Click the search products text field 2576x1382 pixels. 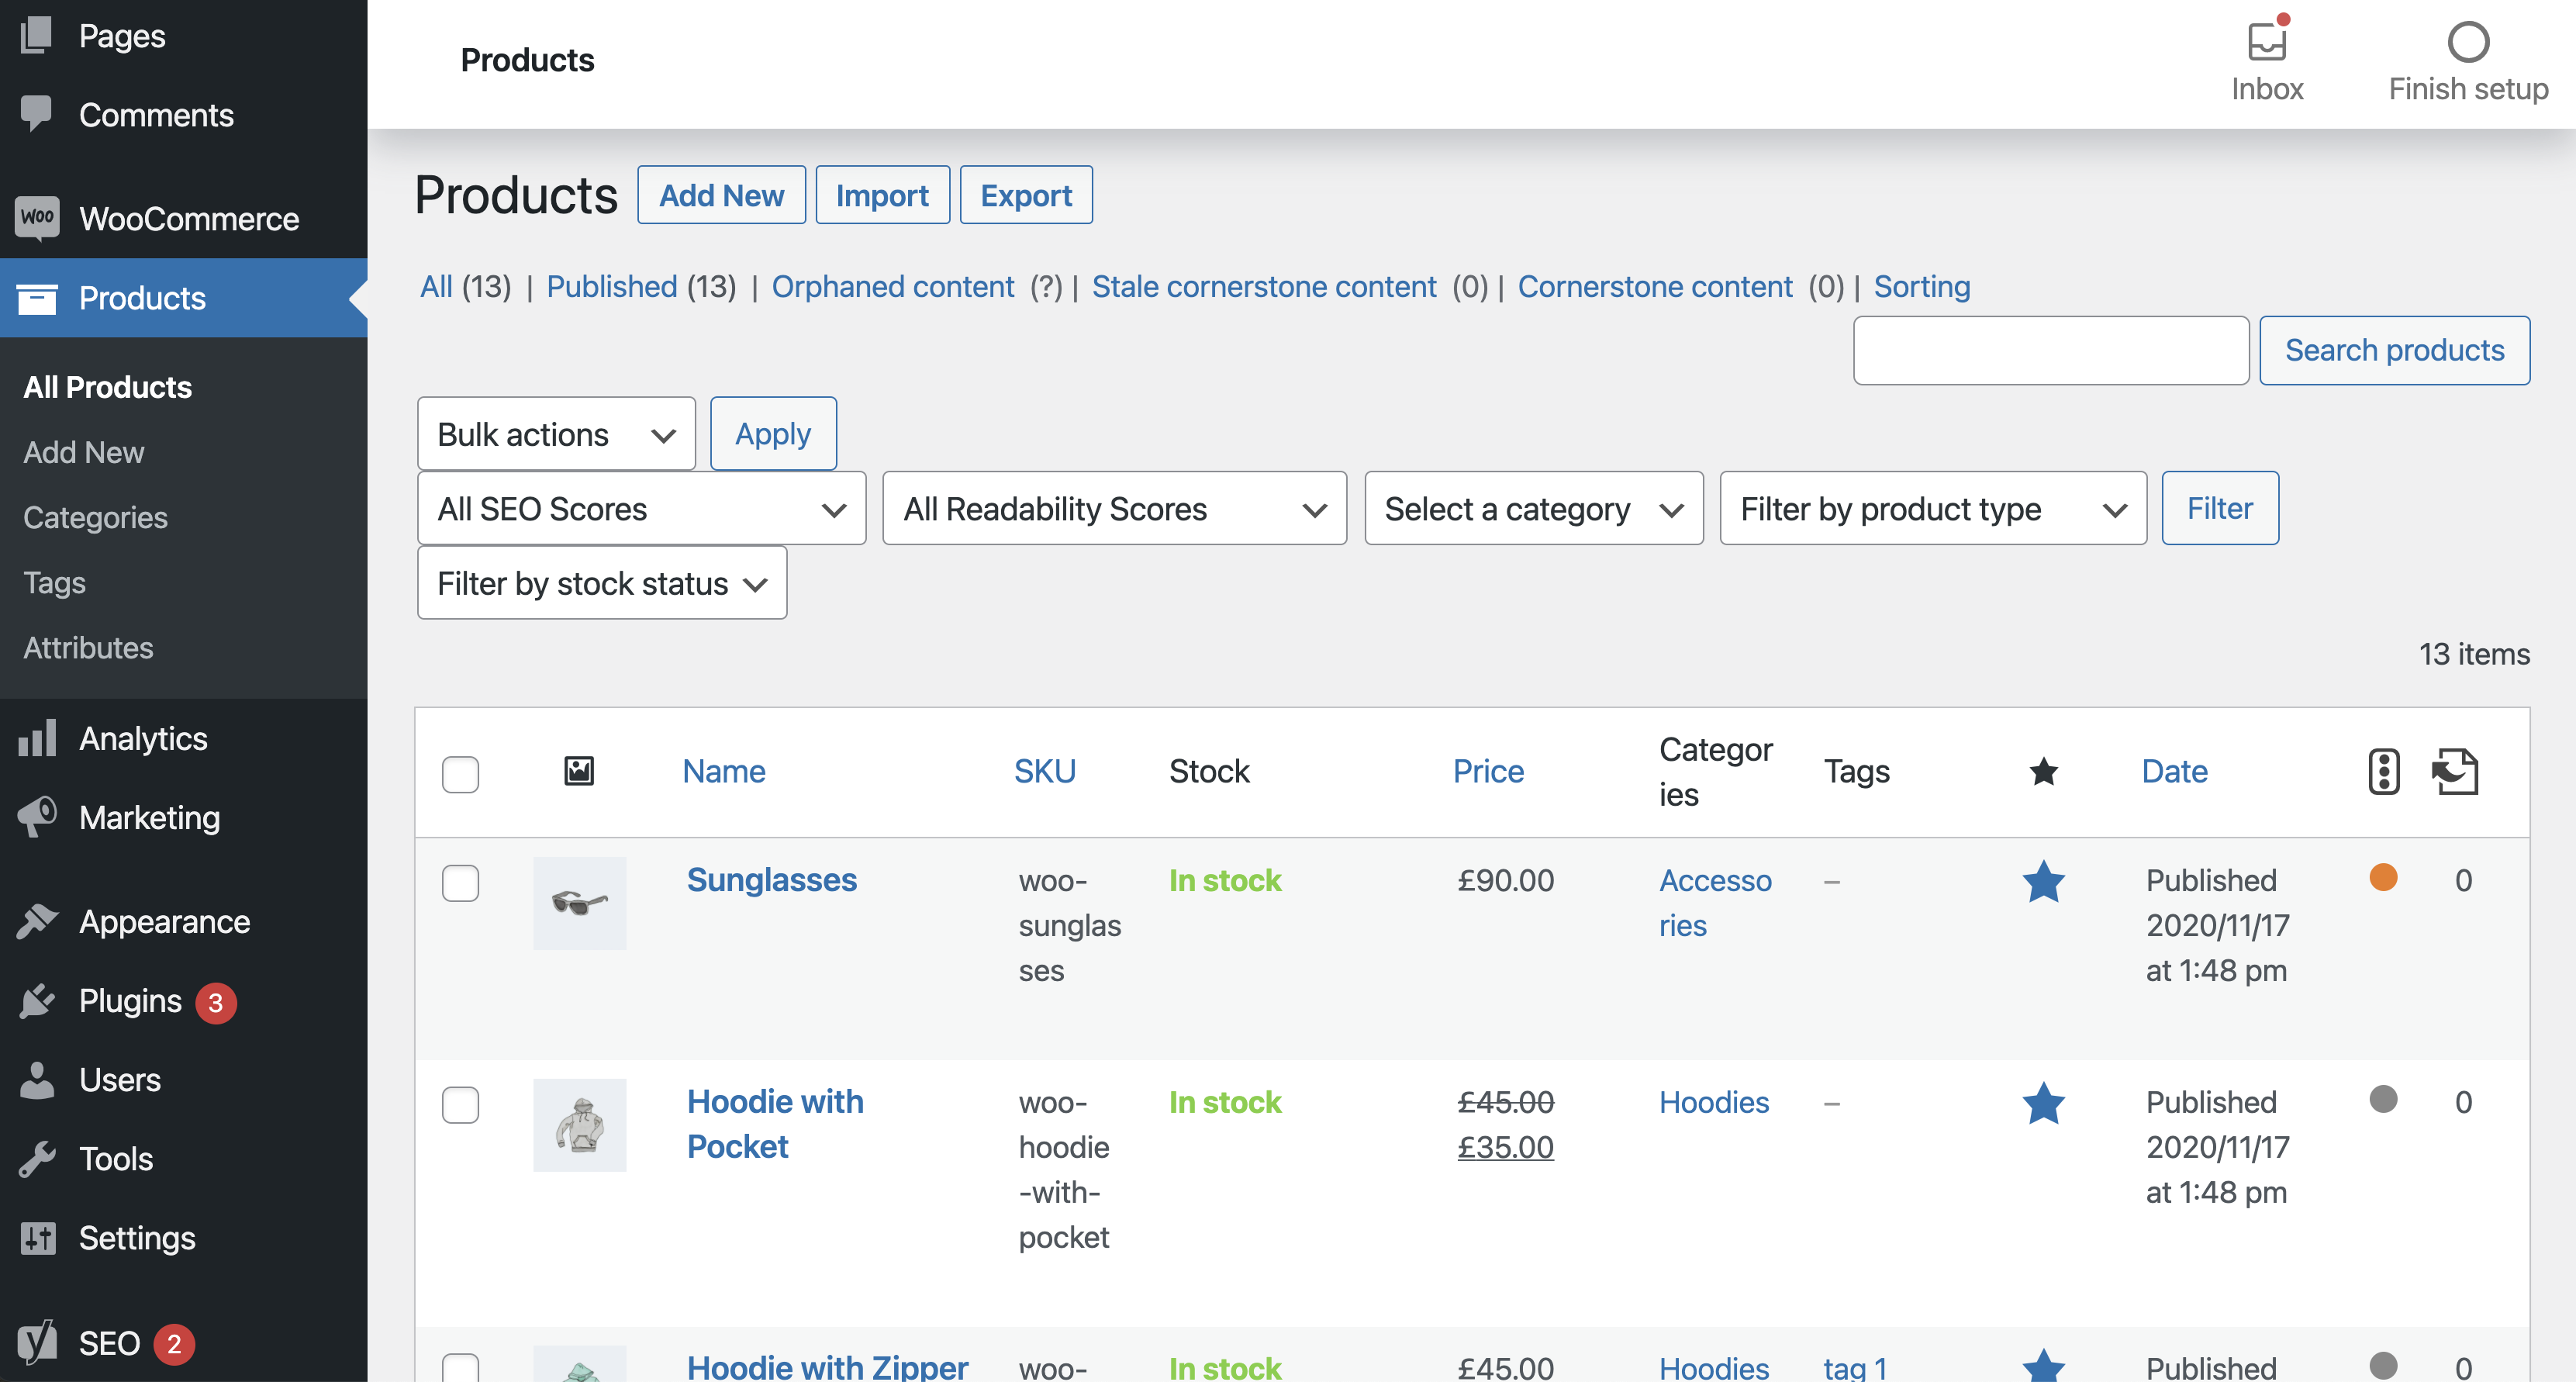tap(2050, 351)
